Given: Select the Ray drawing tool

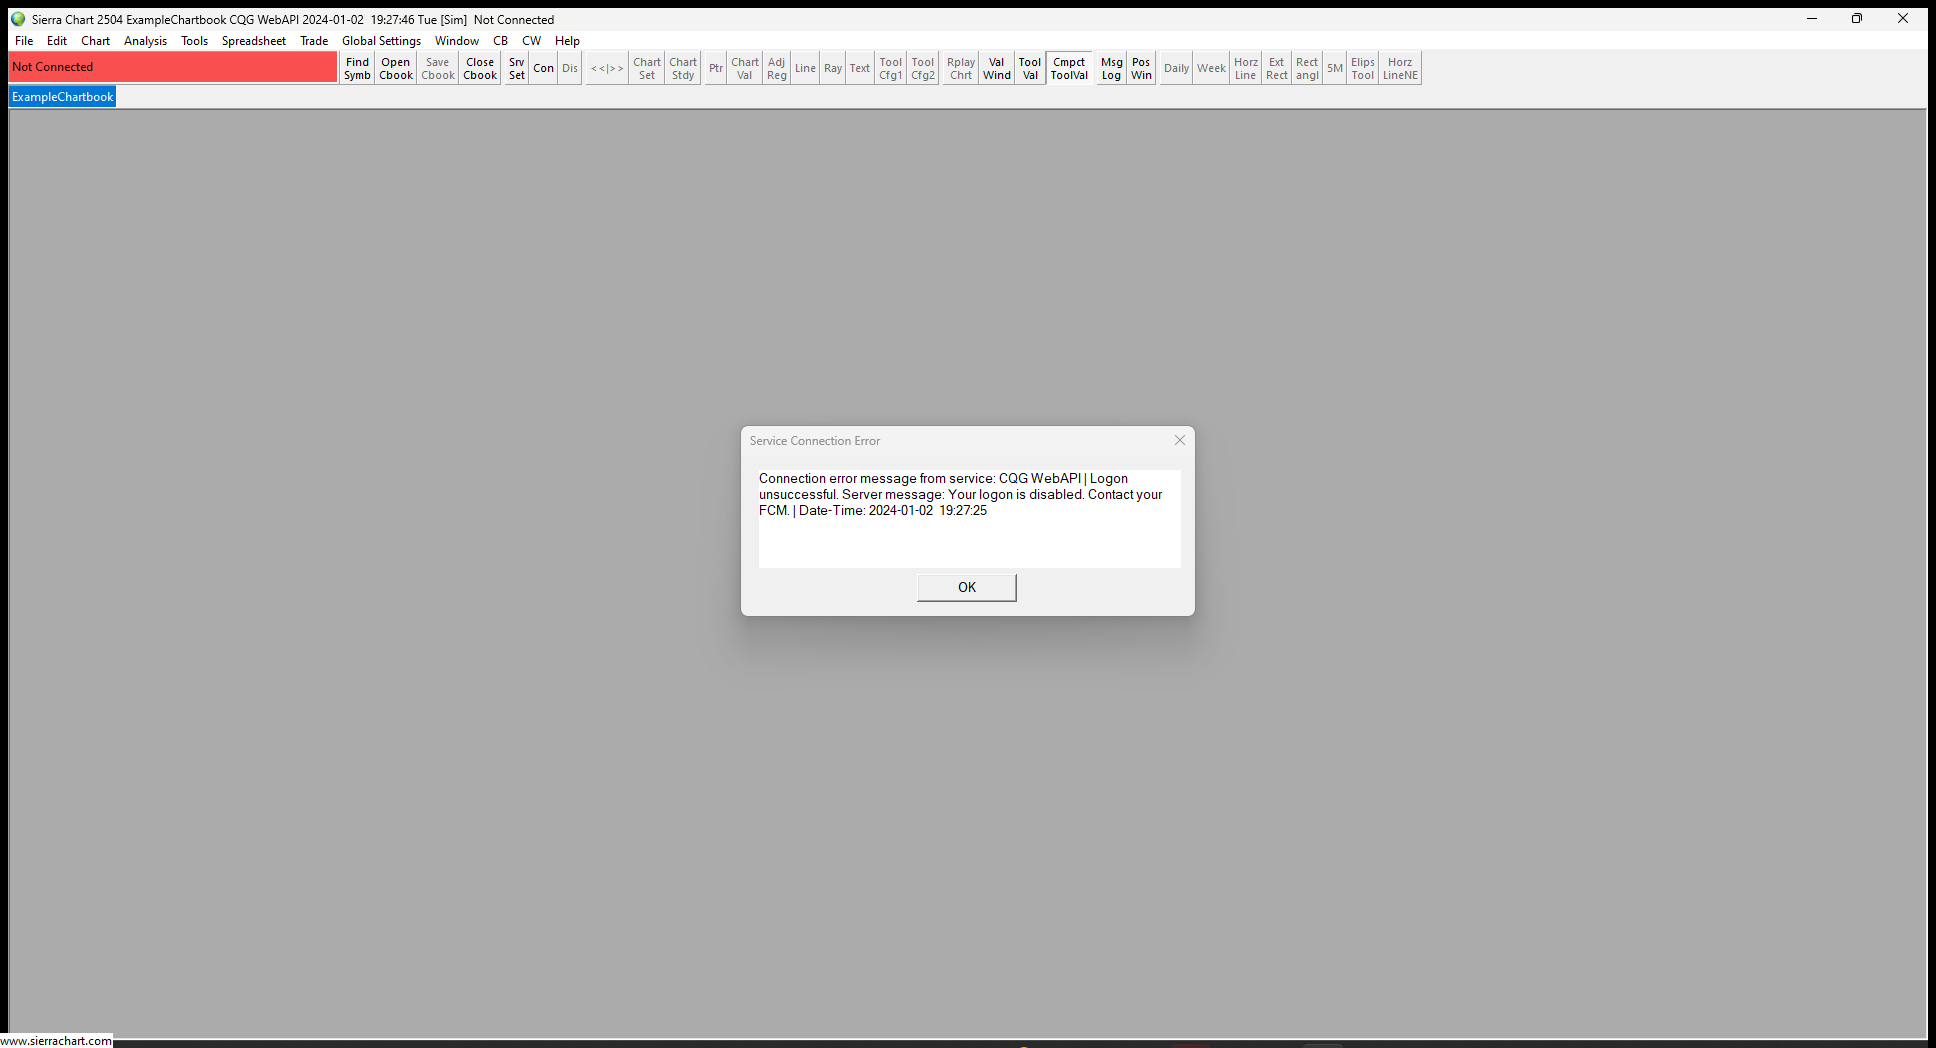Looking at the screenshot, I should click(833, 68).
